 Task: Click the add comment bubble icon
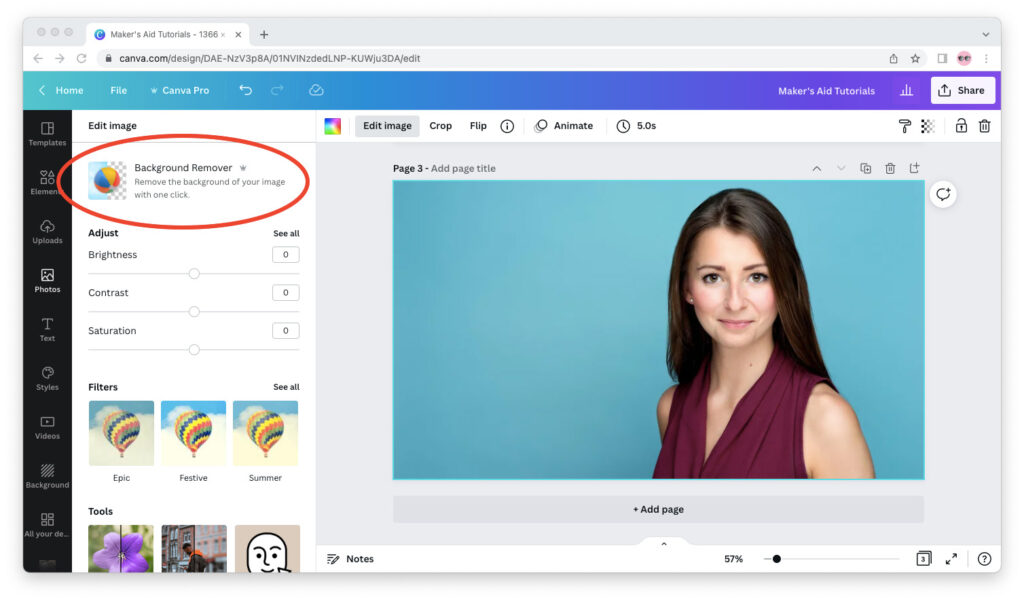[x=943, y=194]
